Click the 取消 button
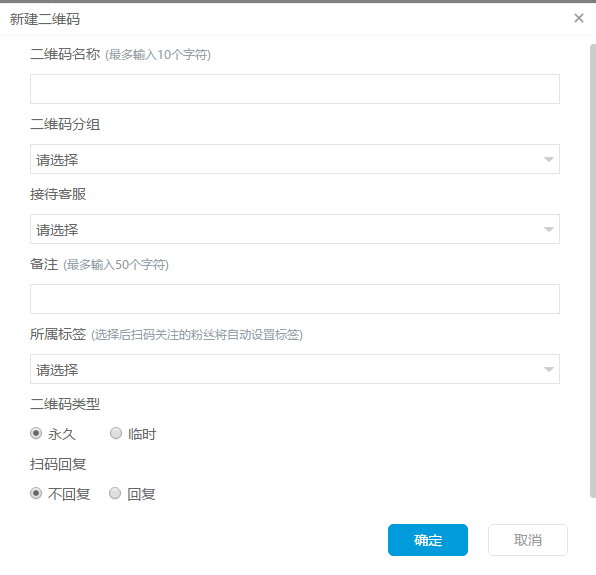 528,540
